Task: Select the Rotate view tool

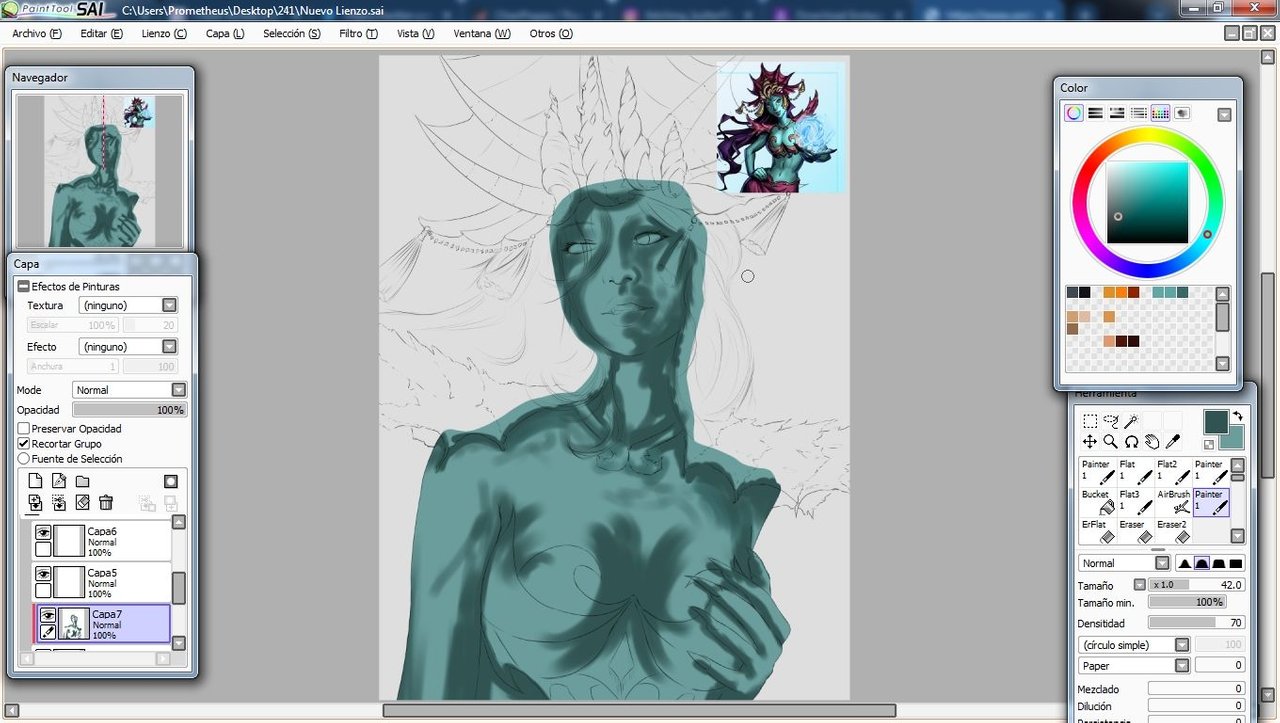Action: [x=1131, y=441]
